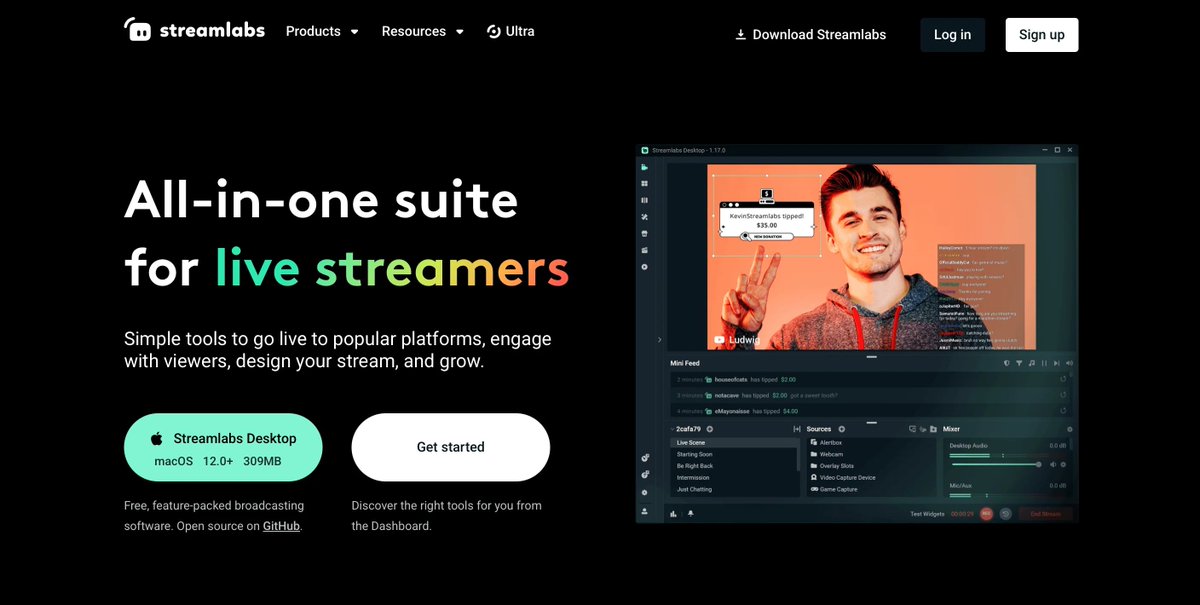1200x605 pixels.
Task: Open the settings gear in the app's lower sidebar
Action: [x=645, y=493]
